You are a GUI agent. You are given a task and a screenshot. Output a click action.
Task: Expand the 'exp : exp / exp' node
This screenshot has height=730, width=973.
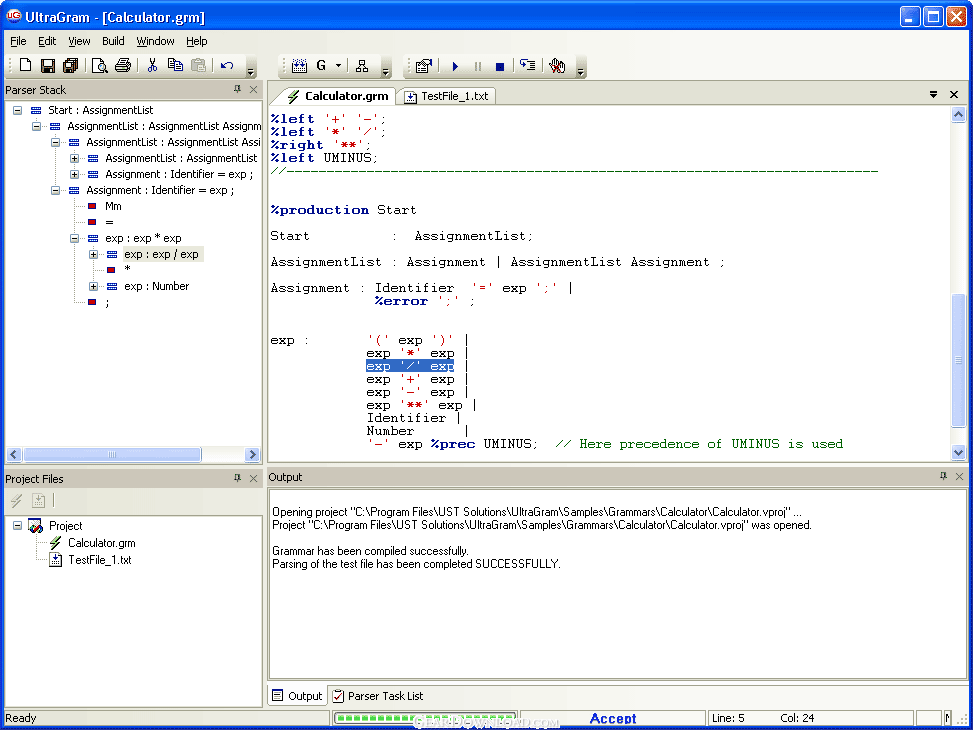coord(93,255)
